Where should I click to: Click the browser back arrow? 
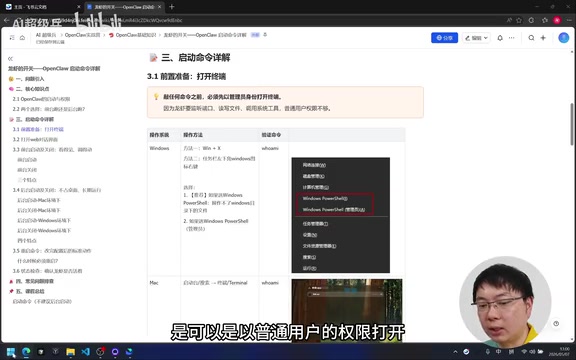point(6,20)
